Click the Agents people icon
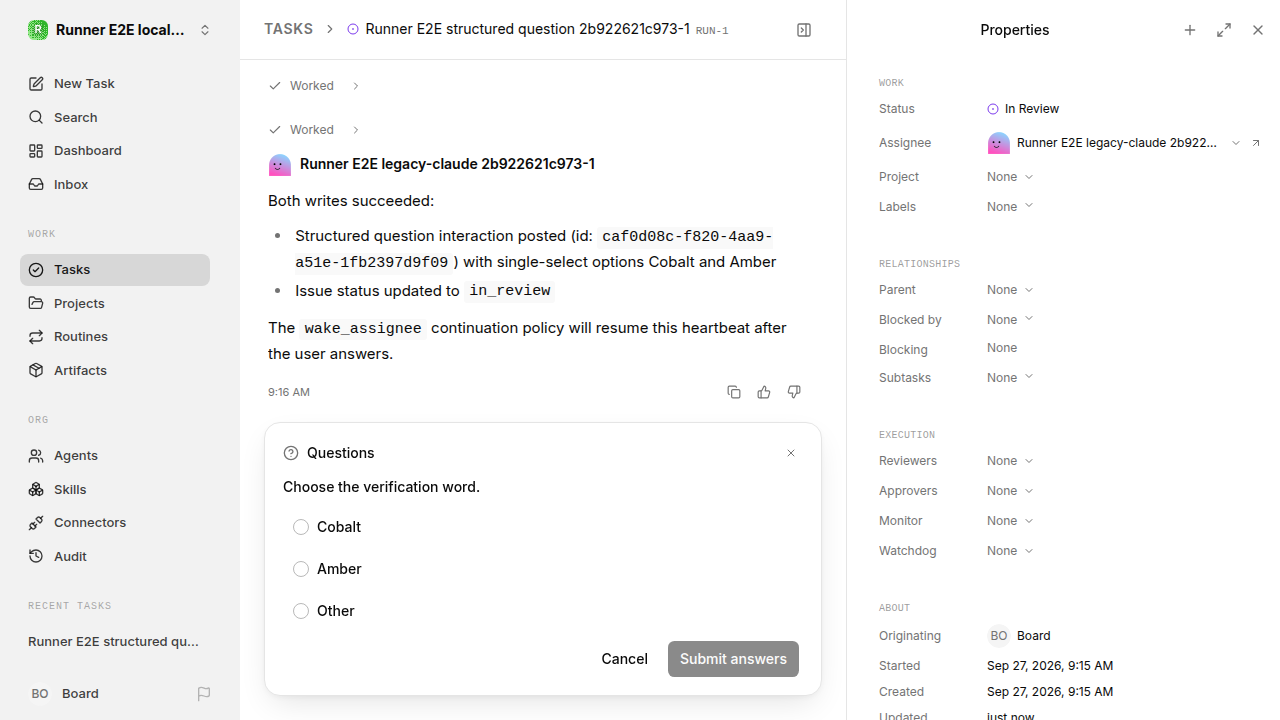This screenshot has width=1280, height=720. pyautogui.click(x=36, y=456)
